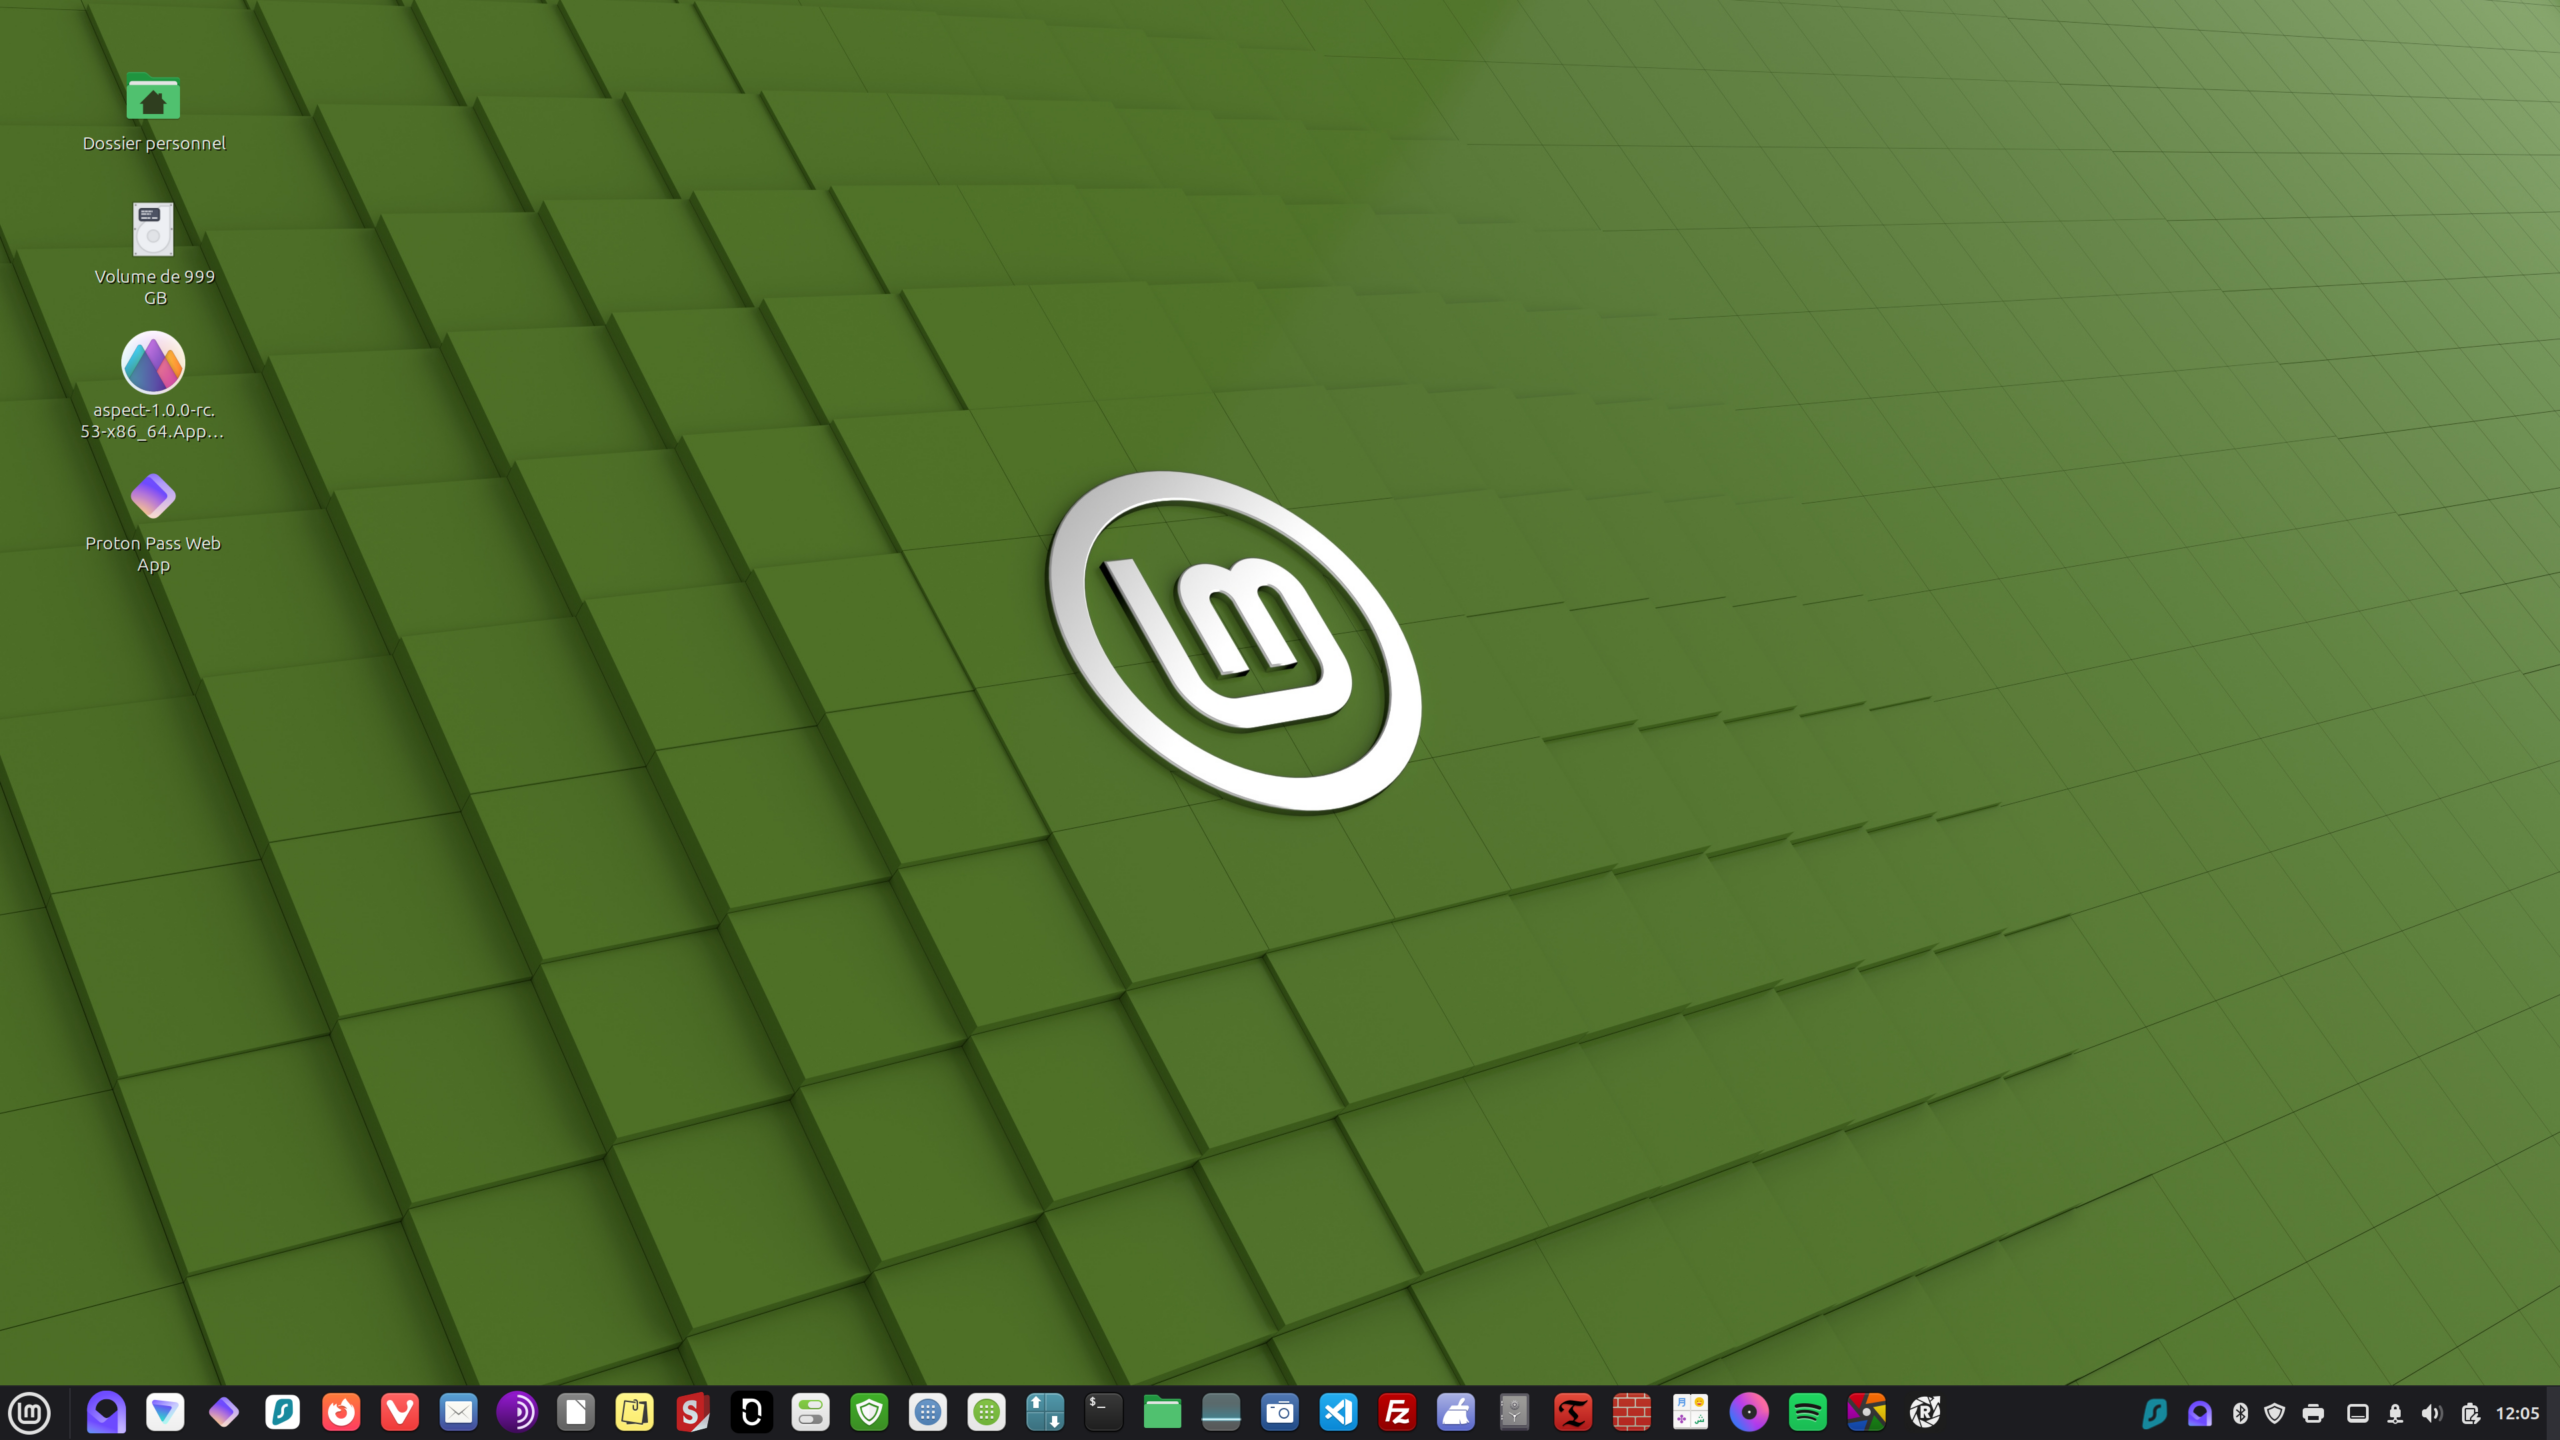
Task: Open the brick wall Firewall app
Action: tap(1632, 1413)
